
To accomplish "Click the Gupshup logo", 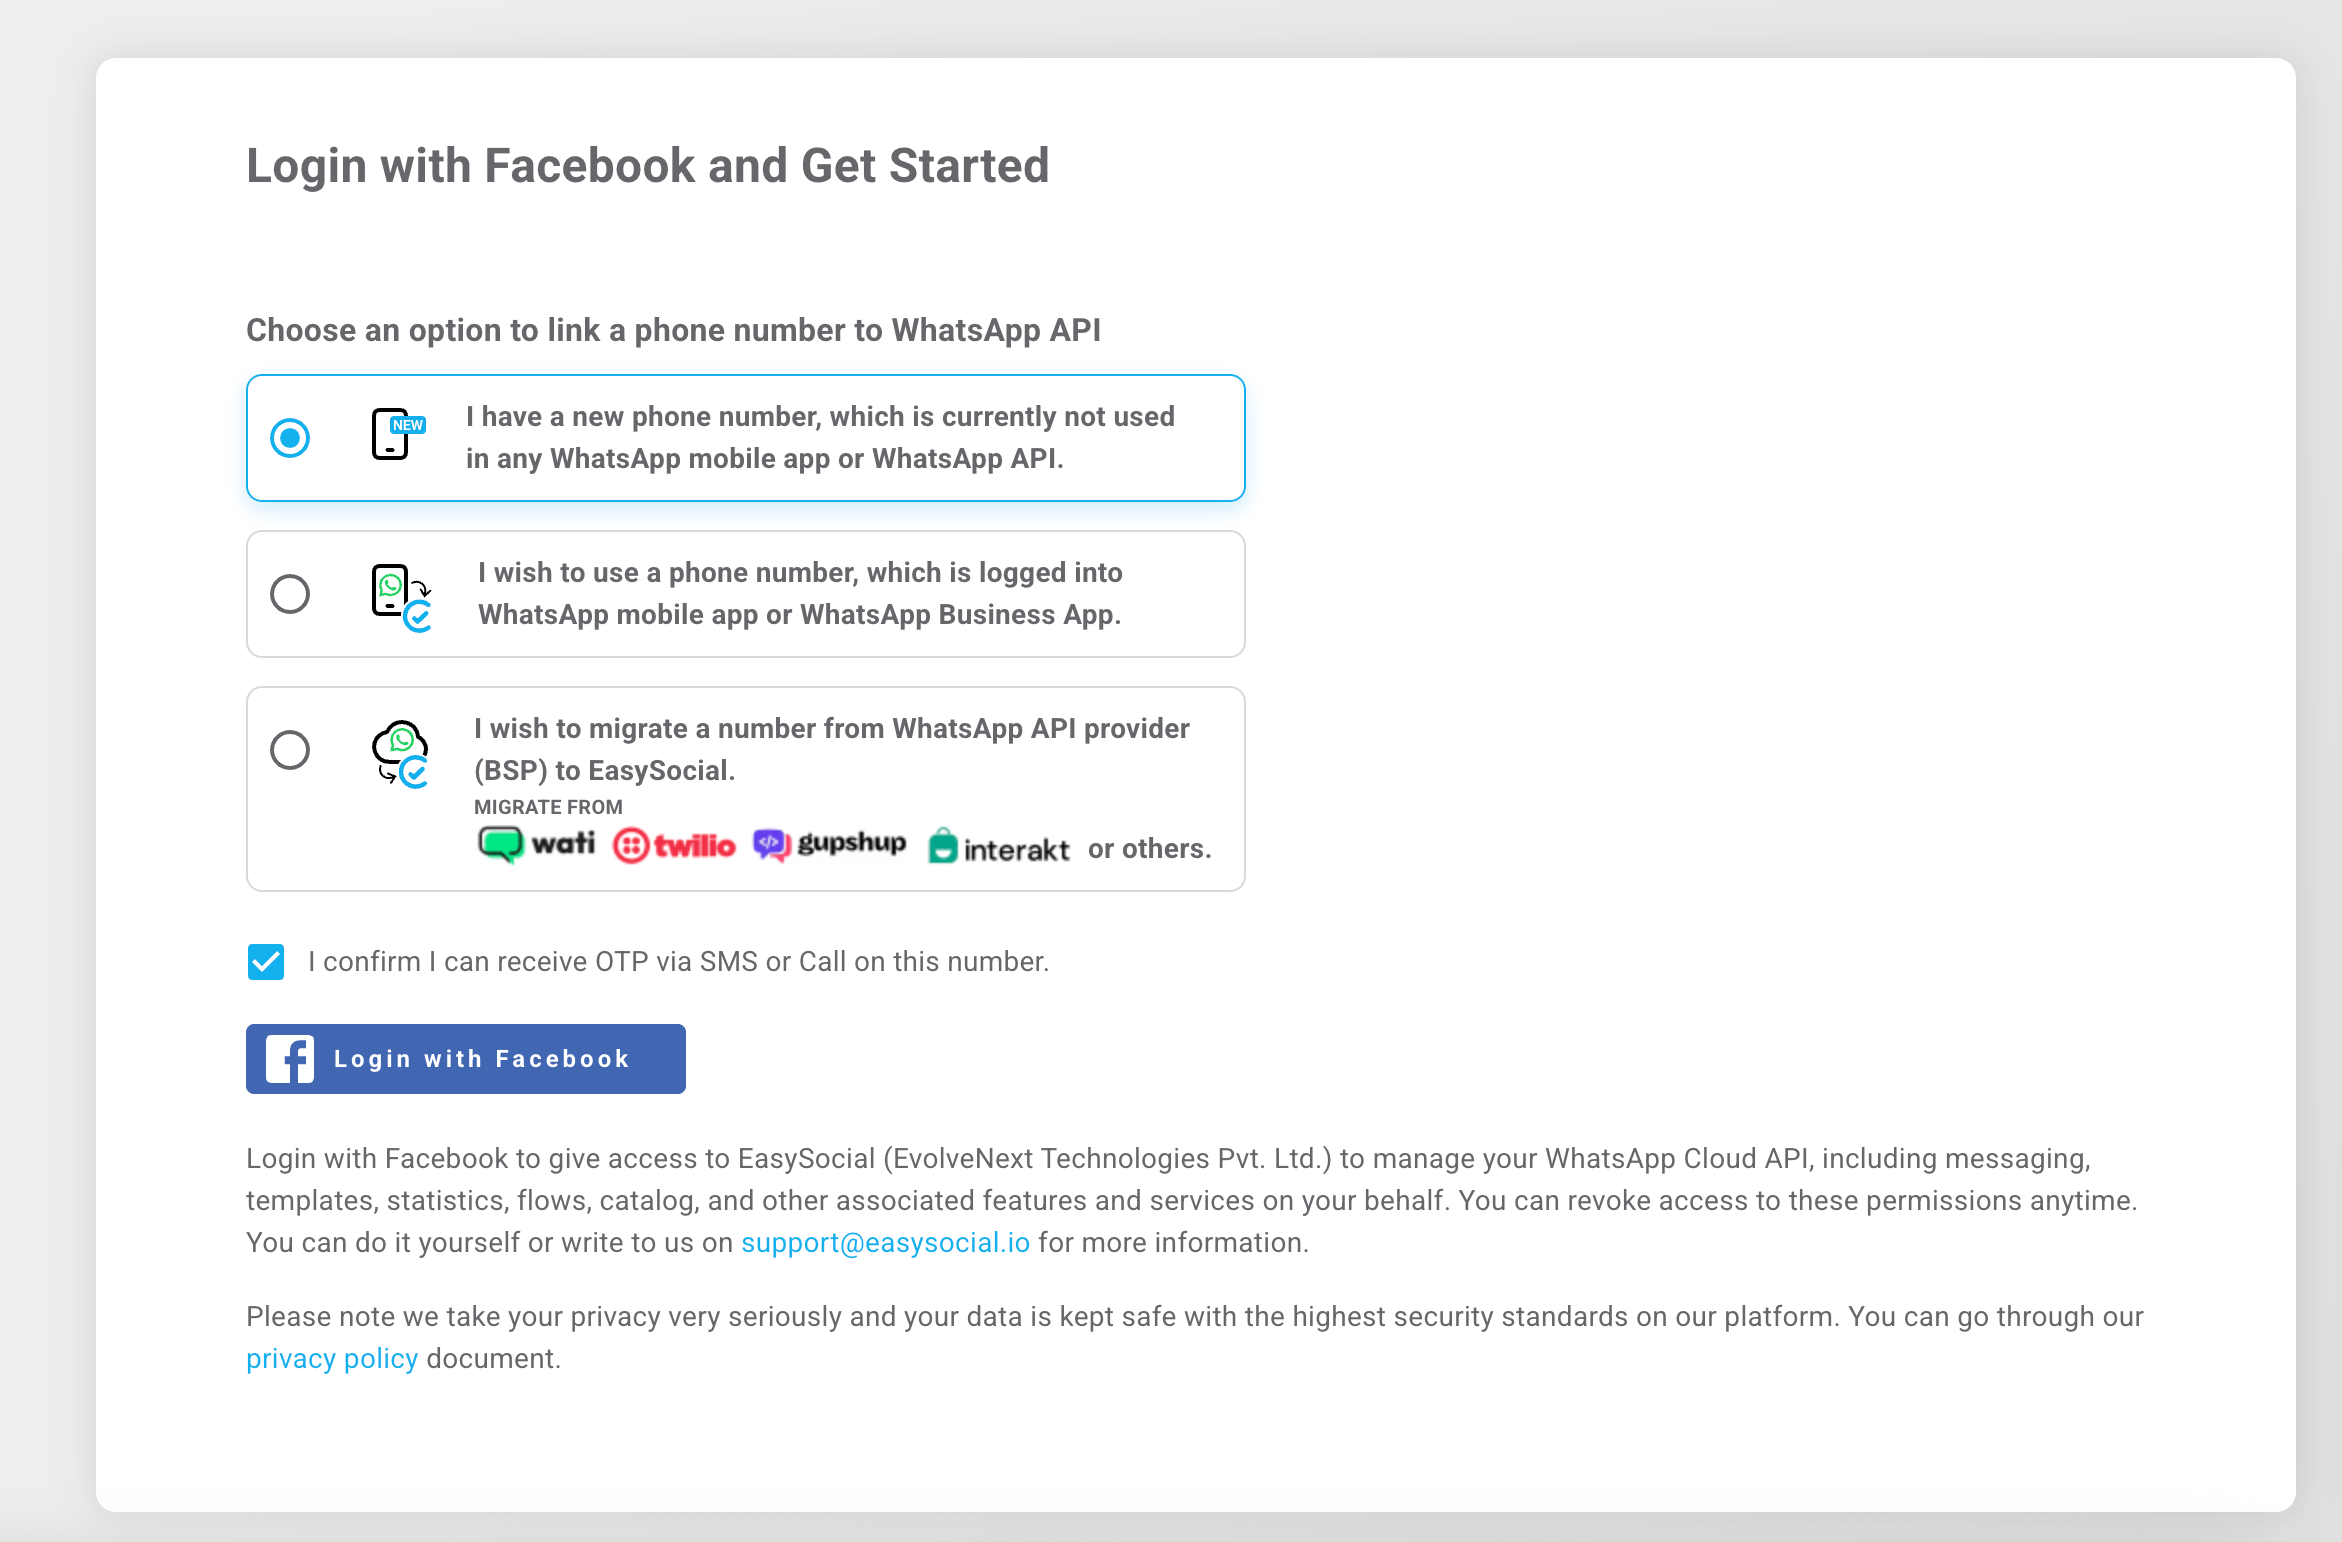I will pos(829,845).
